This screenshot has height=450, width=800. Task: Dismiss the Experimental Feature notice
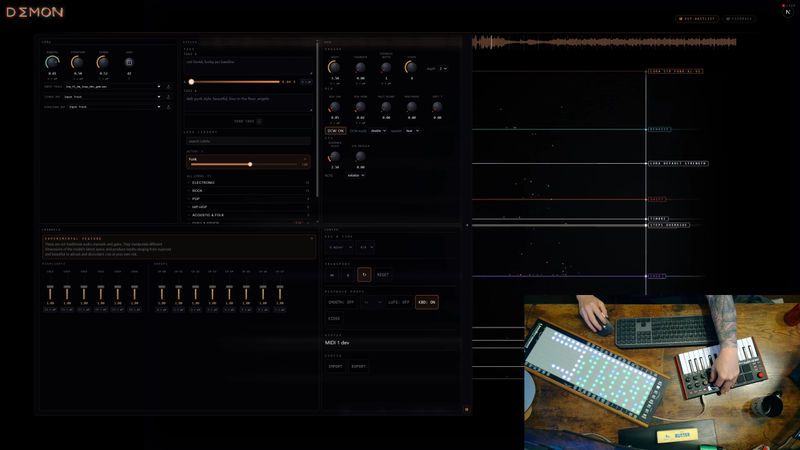coord(312,238)
